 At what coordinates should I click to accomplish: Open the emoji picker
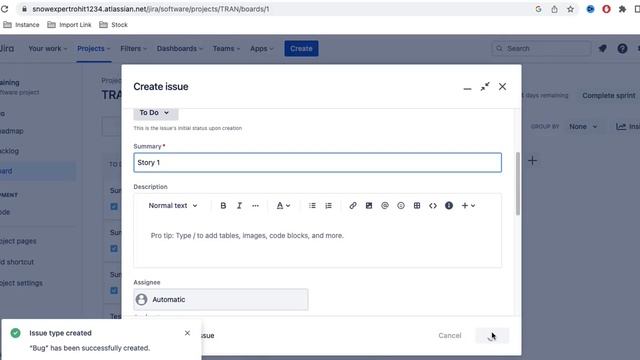coord(401,206)
